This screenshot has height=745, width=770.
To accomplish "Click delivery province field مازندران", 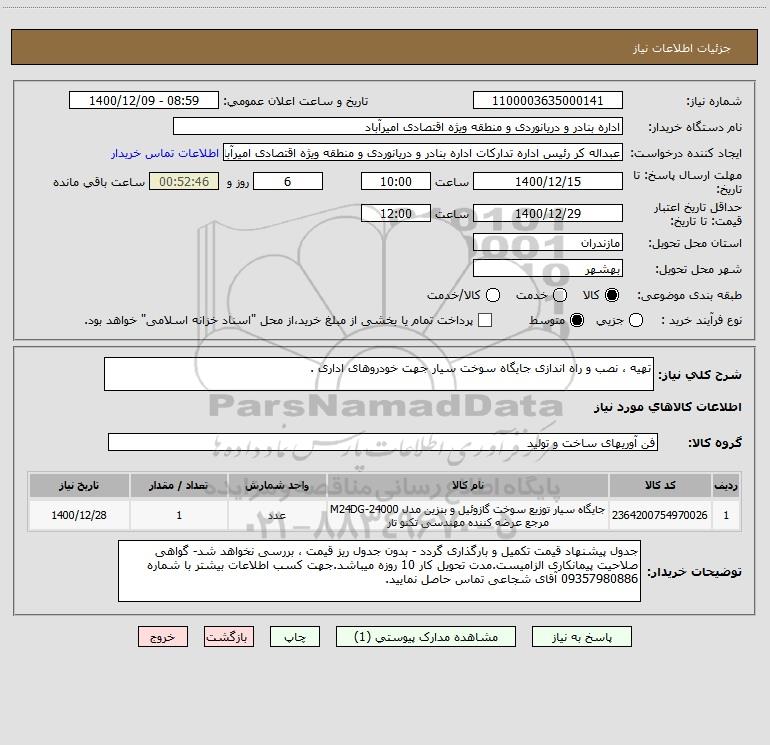I will pos(548,243).
